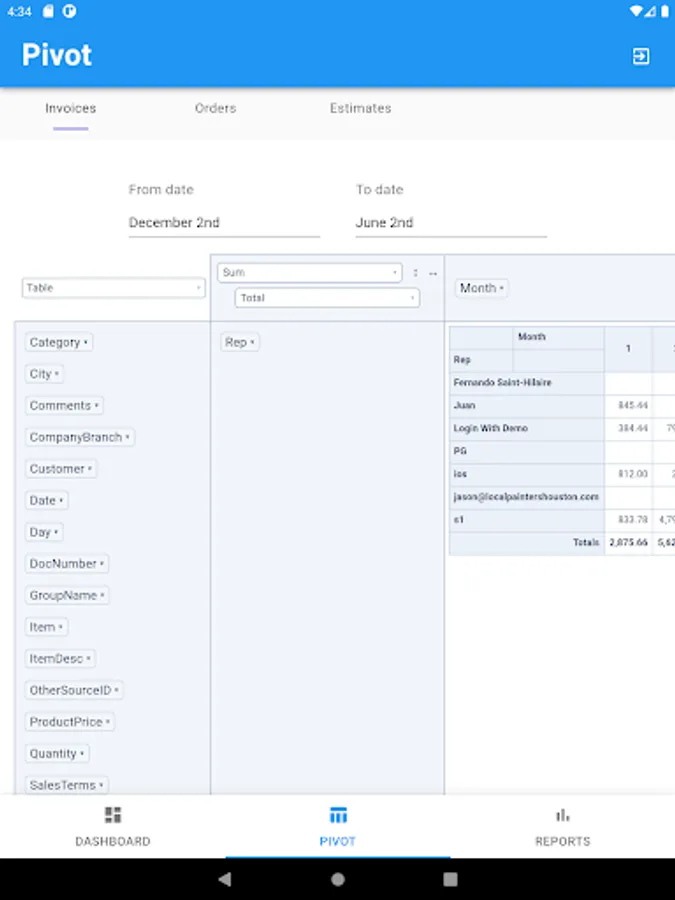Select the PG row header
Image resolution: width=675 pixels, height=900 pixels.
(527, 451)
